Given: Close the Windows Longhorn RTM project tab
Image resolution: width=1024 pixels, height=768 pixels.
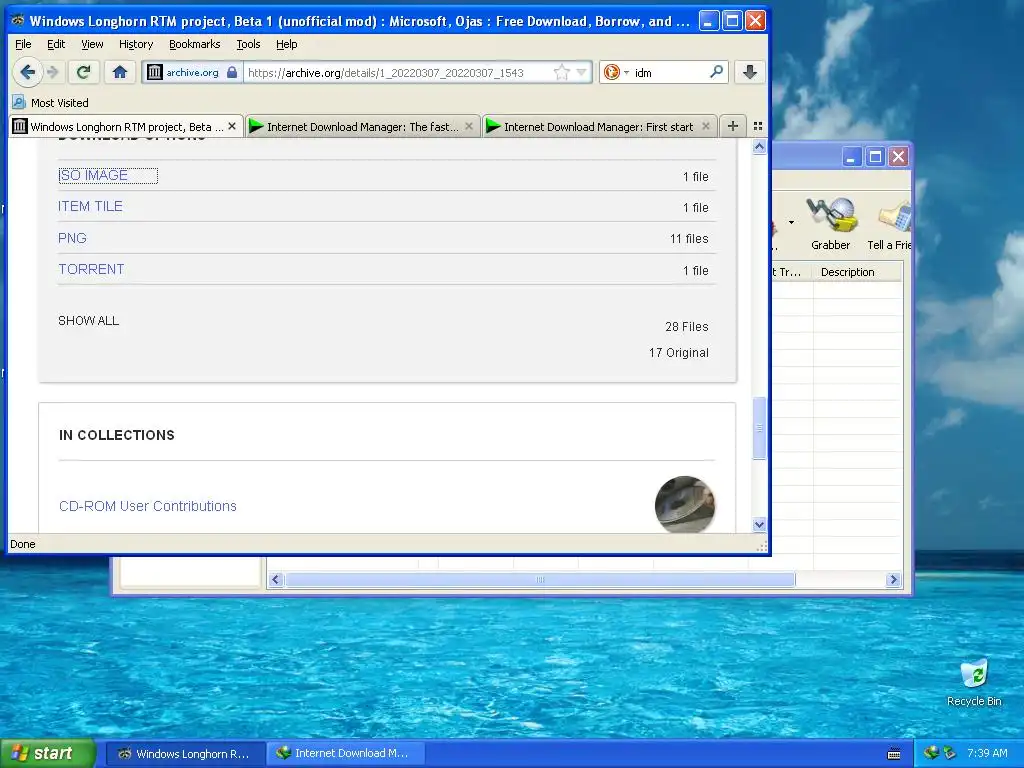Looking at the screenshot, I should pos(232,126).
